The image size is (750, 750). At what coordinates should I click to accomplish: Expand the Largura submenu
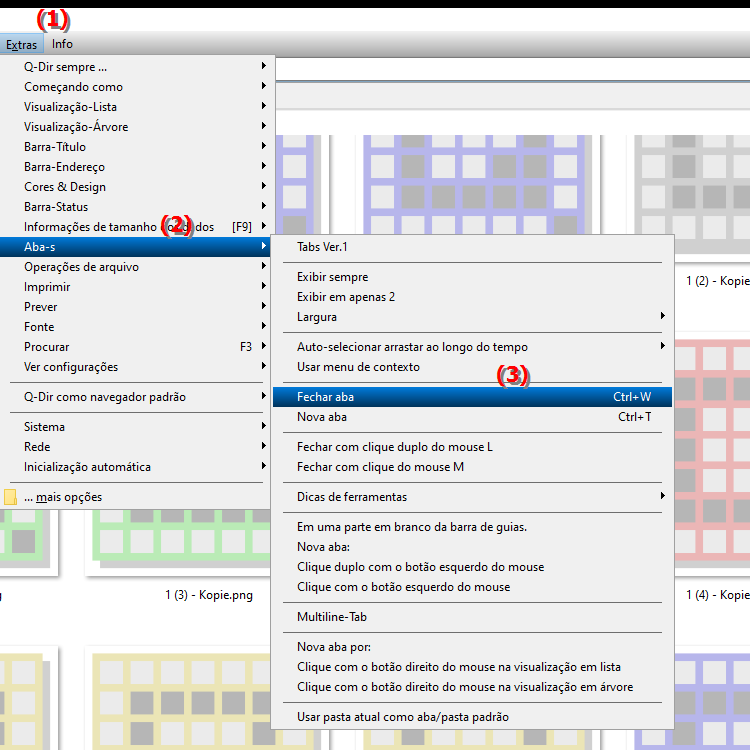click(x=472, y=317)
